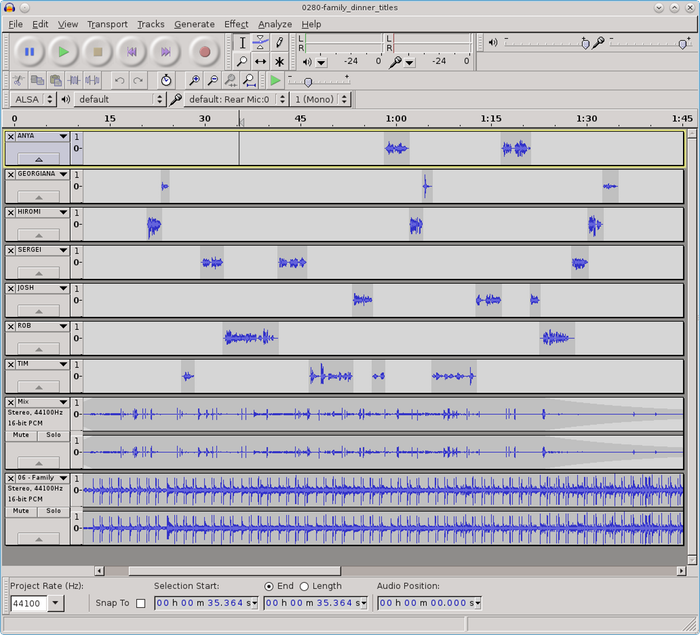Click the red Record button
This screenshot has height=635, width=700.
coord(204,52)
